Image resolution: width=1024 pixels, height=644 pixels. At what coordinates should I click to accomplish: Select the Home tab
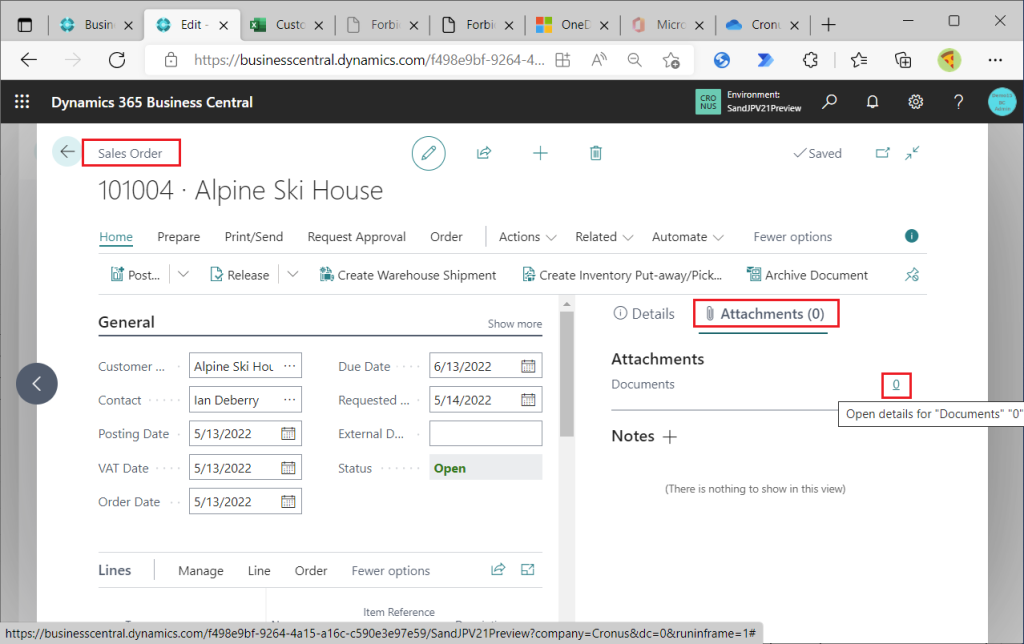(116, 237)
